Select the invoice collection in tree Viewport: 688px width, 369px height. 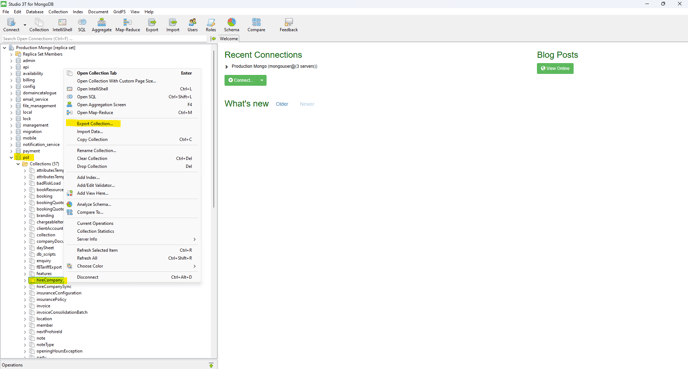tap(43, 306)
